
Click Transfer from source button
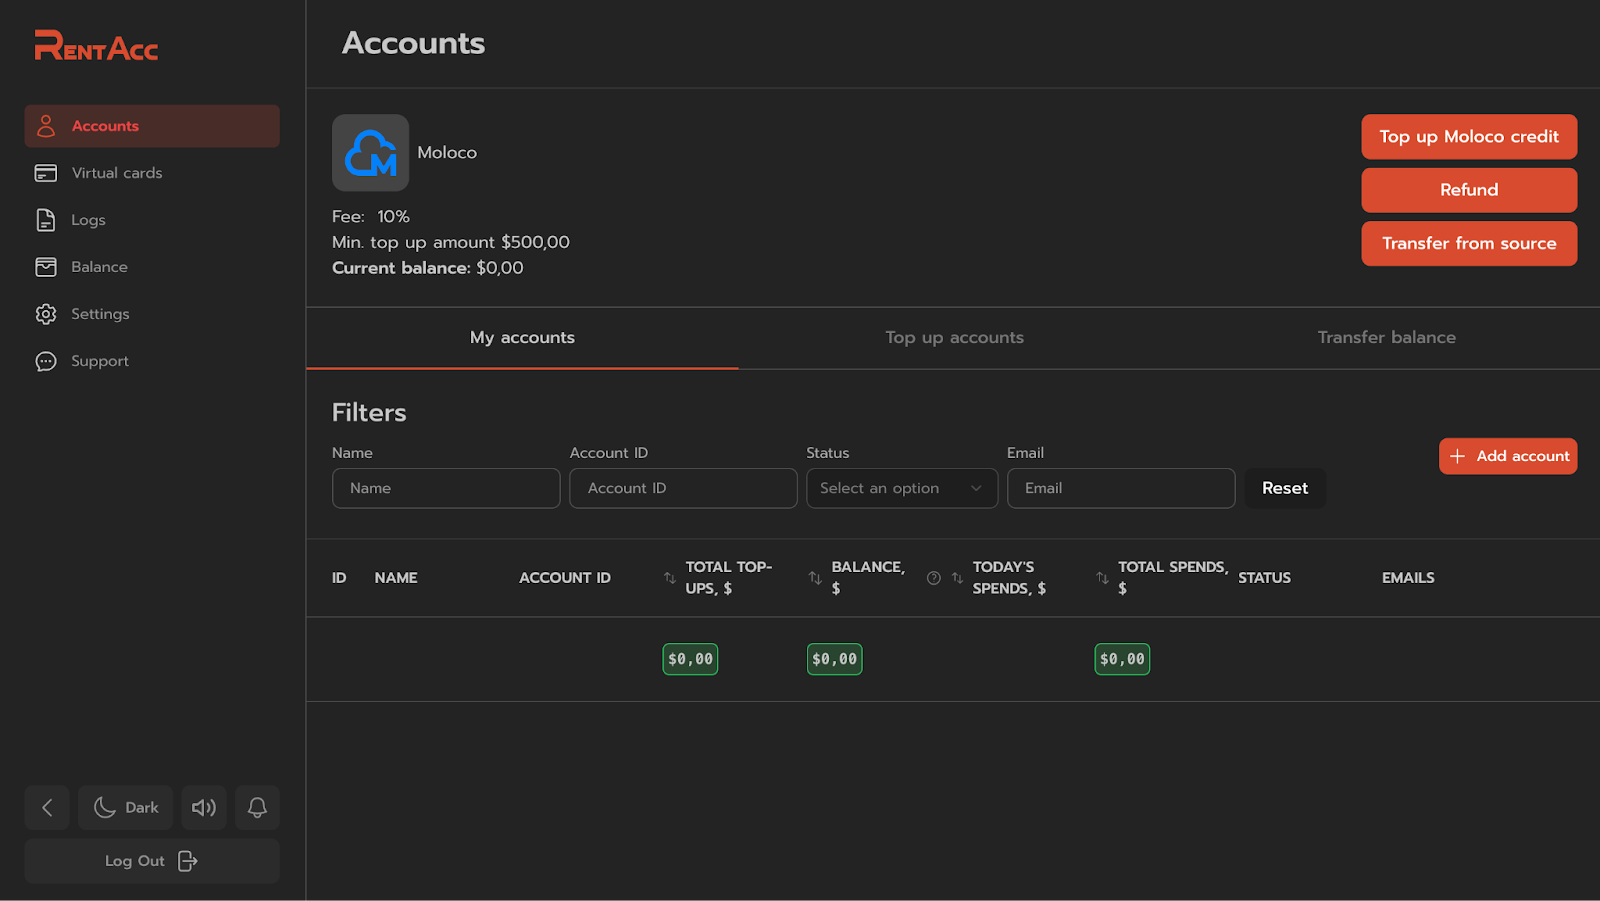tap(1469, 244)
